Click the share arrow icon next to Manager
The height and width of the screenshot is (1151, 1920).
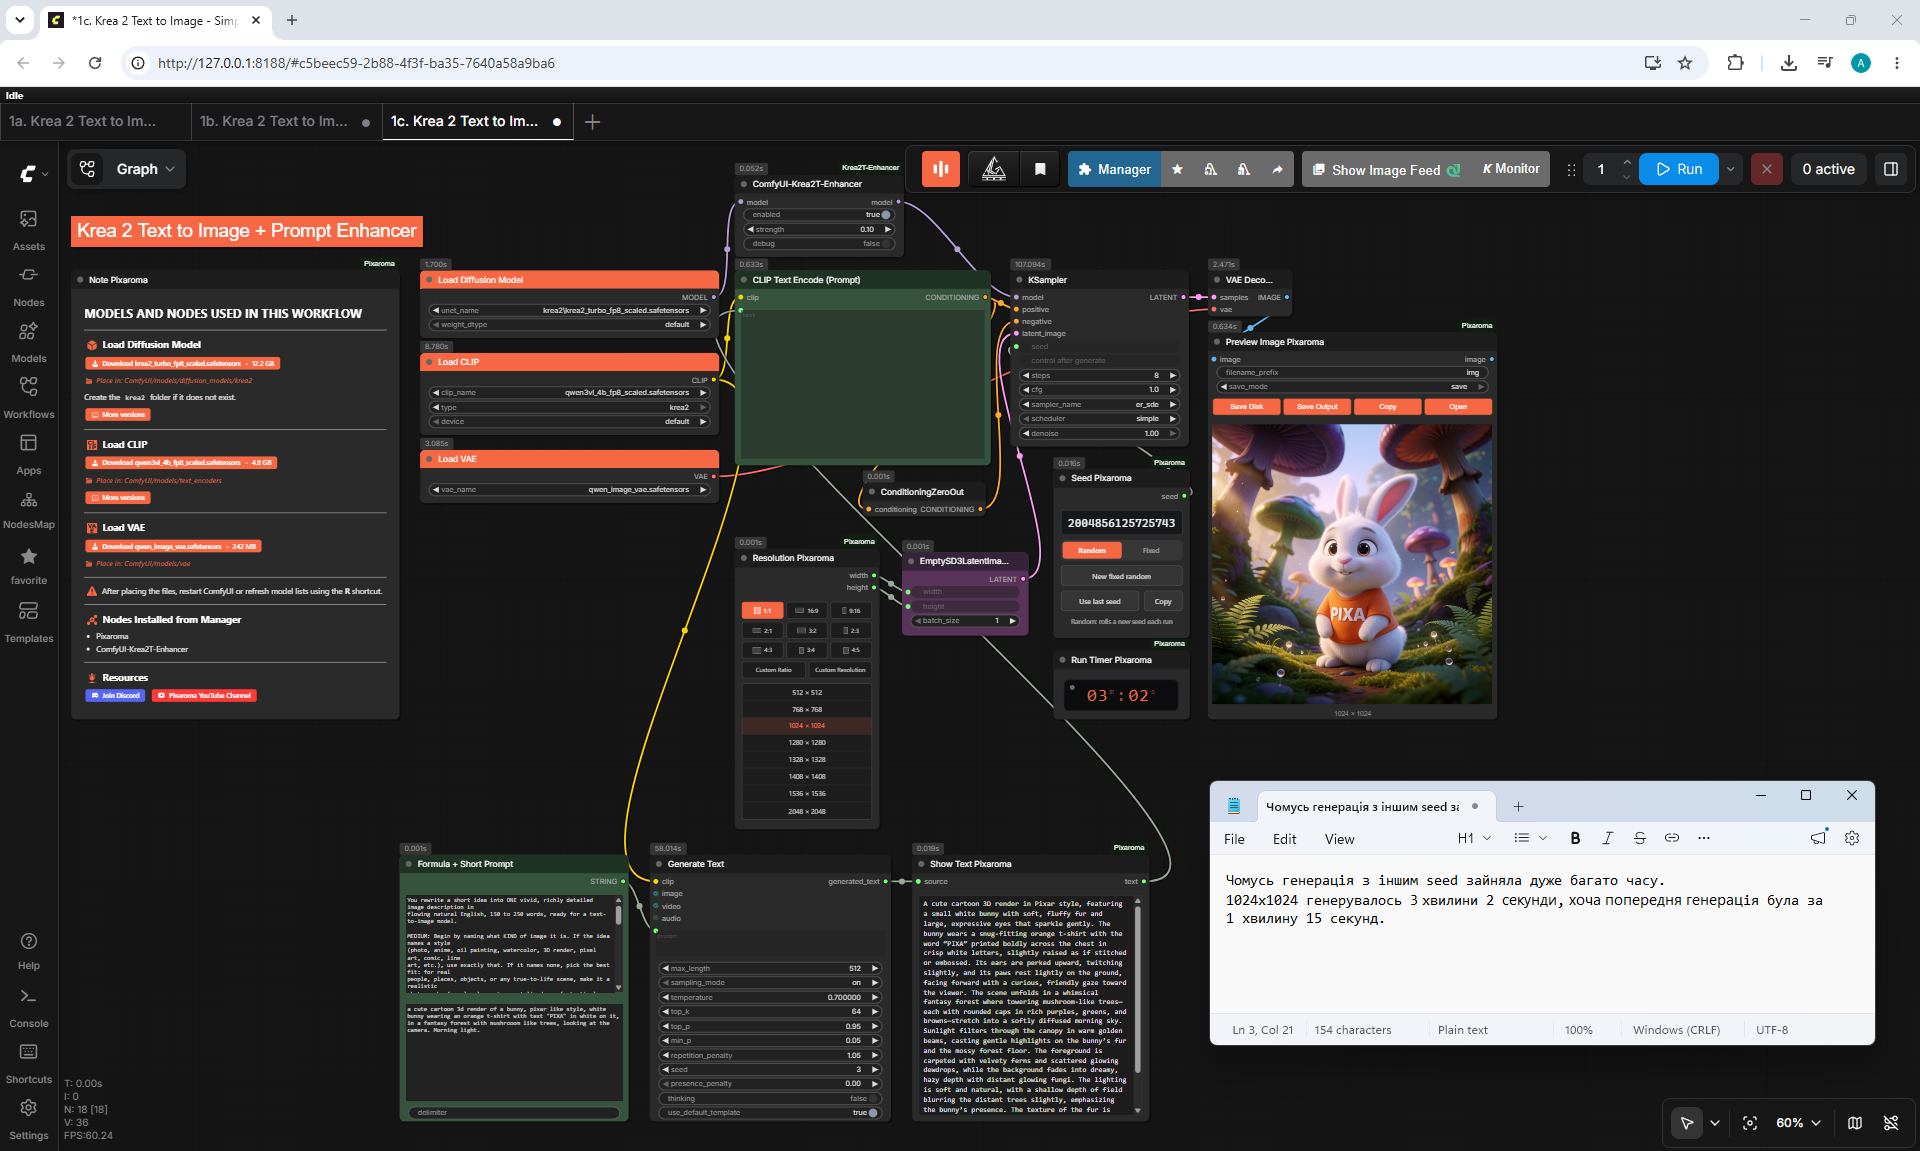(x=1277, y=169)
